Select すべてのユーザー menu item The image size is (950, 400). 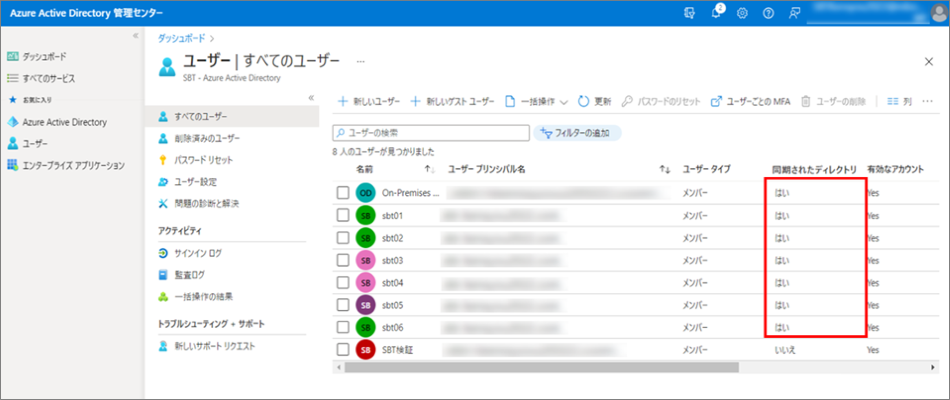233,116
